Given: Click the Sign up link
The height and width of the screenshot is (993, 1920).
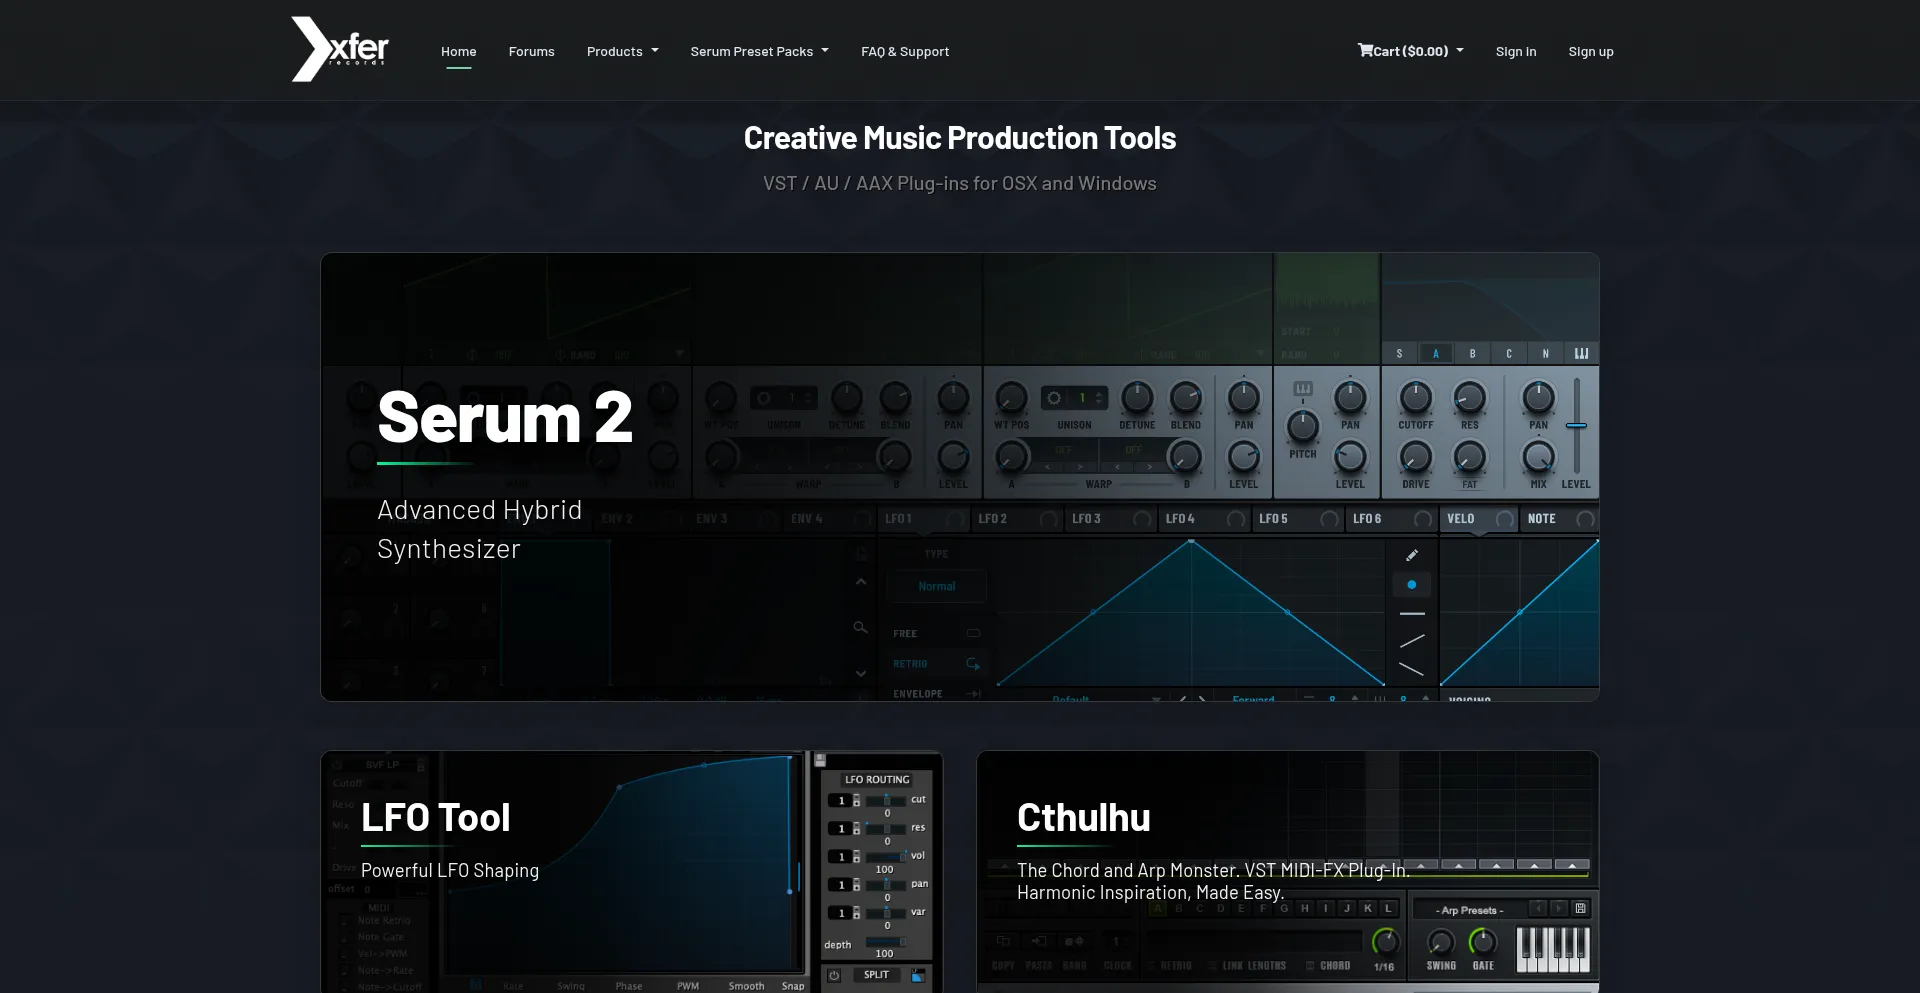Looking at the screenshot, I should pyautogui.click(x=1590, y=51).
